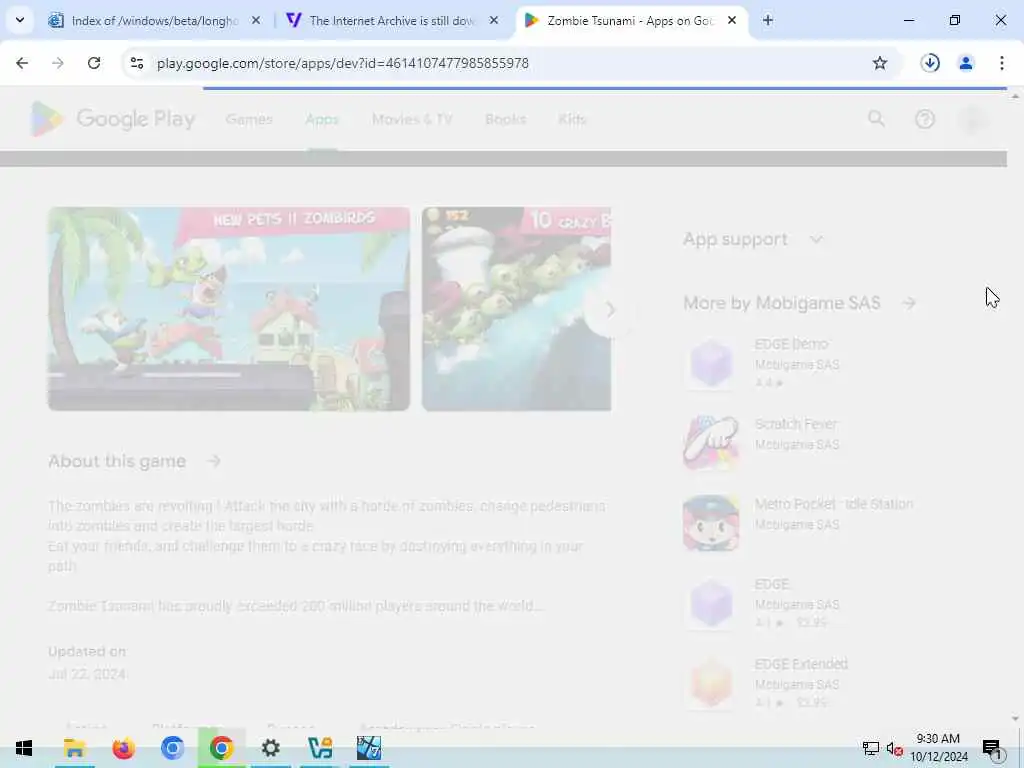Image resolution: width=1024 pixels, height=768 pixels.
Task: Open Chrome profile icon
Action: [966, 63]
